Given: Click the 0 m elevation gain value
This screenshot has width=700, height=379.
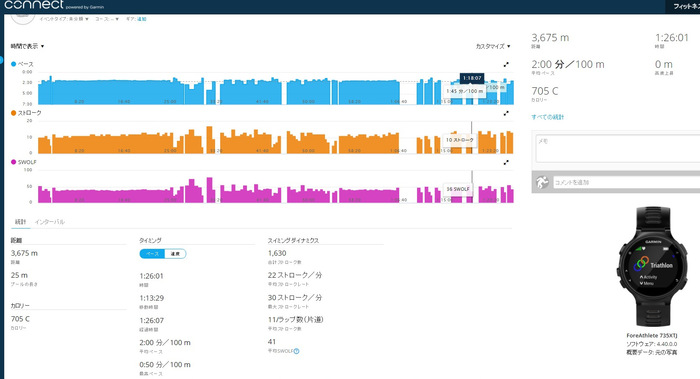Looking at the screenshot, I should [663, 64].
